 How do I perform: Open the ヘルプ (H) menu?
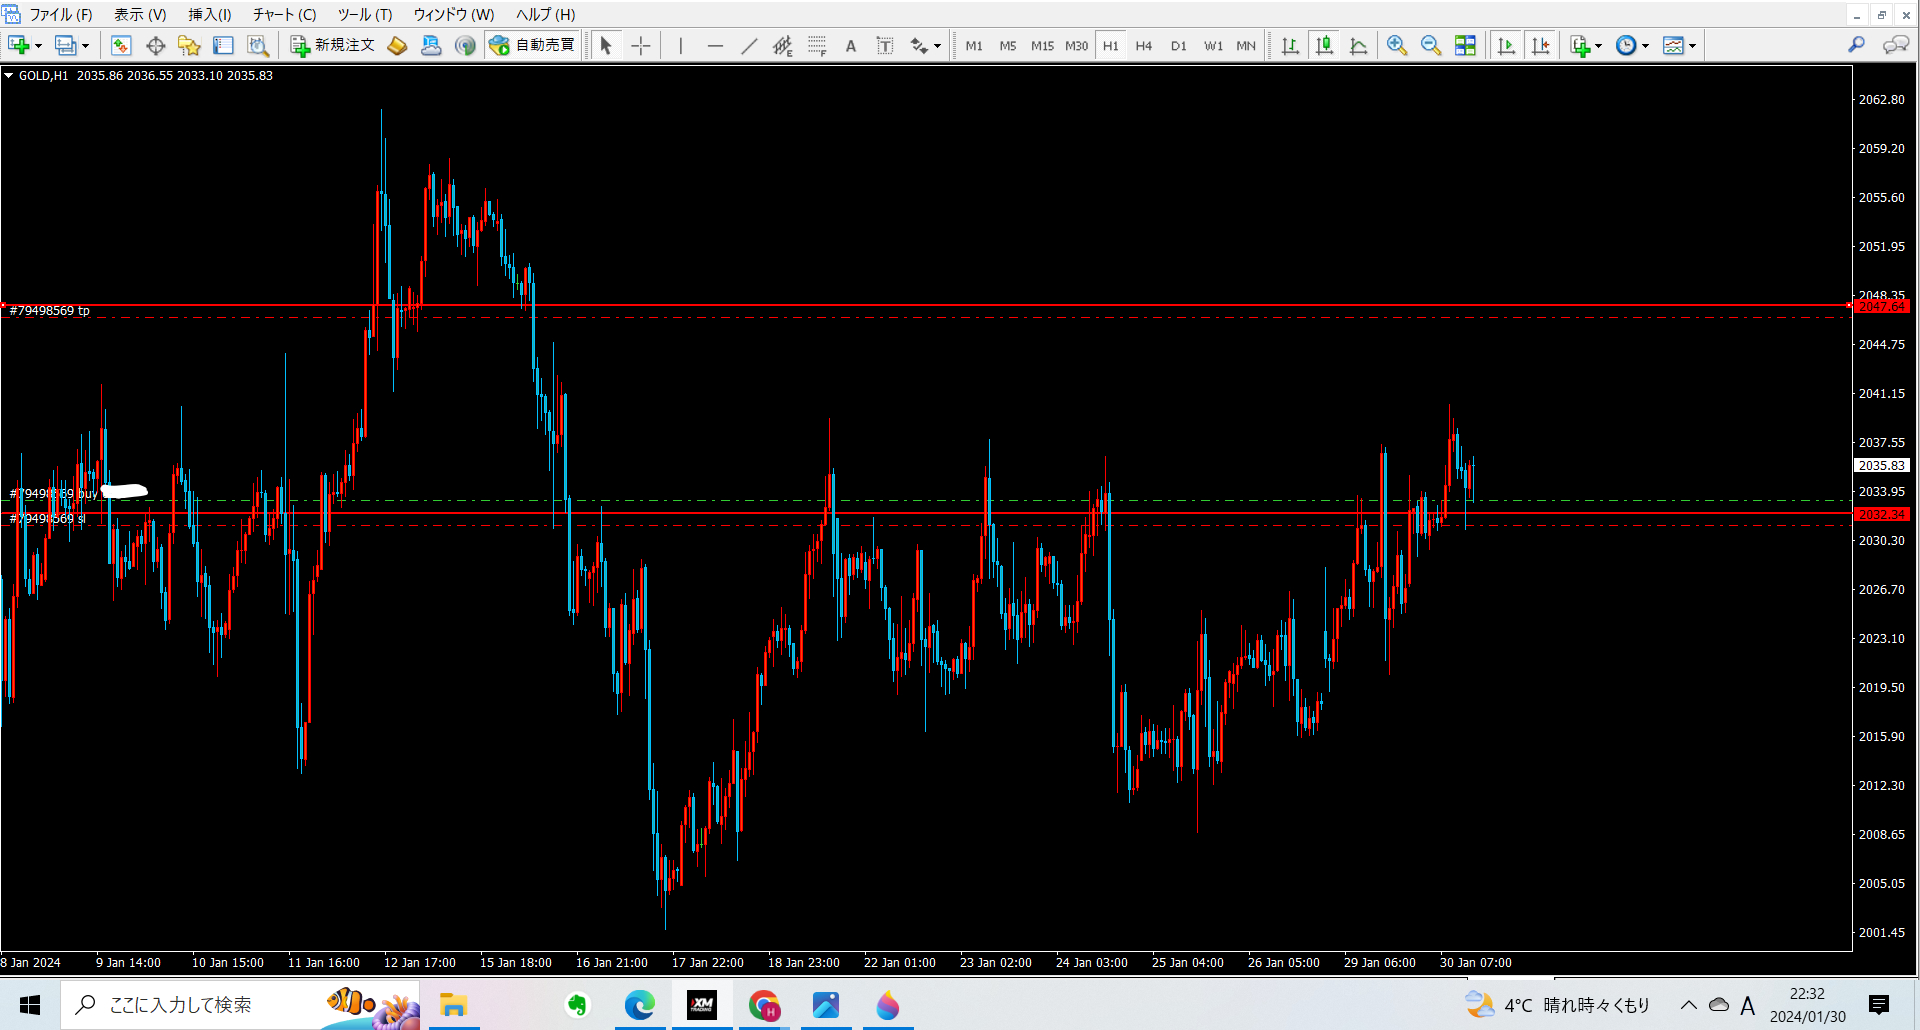545,14
